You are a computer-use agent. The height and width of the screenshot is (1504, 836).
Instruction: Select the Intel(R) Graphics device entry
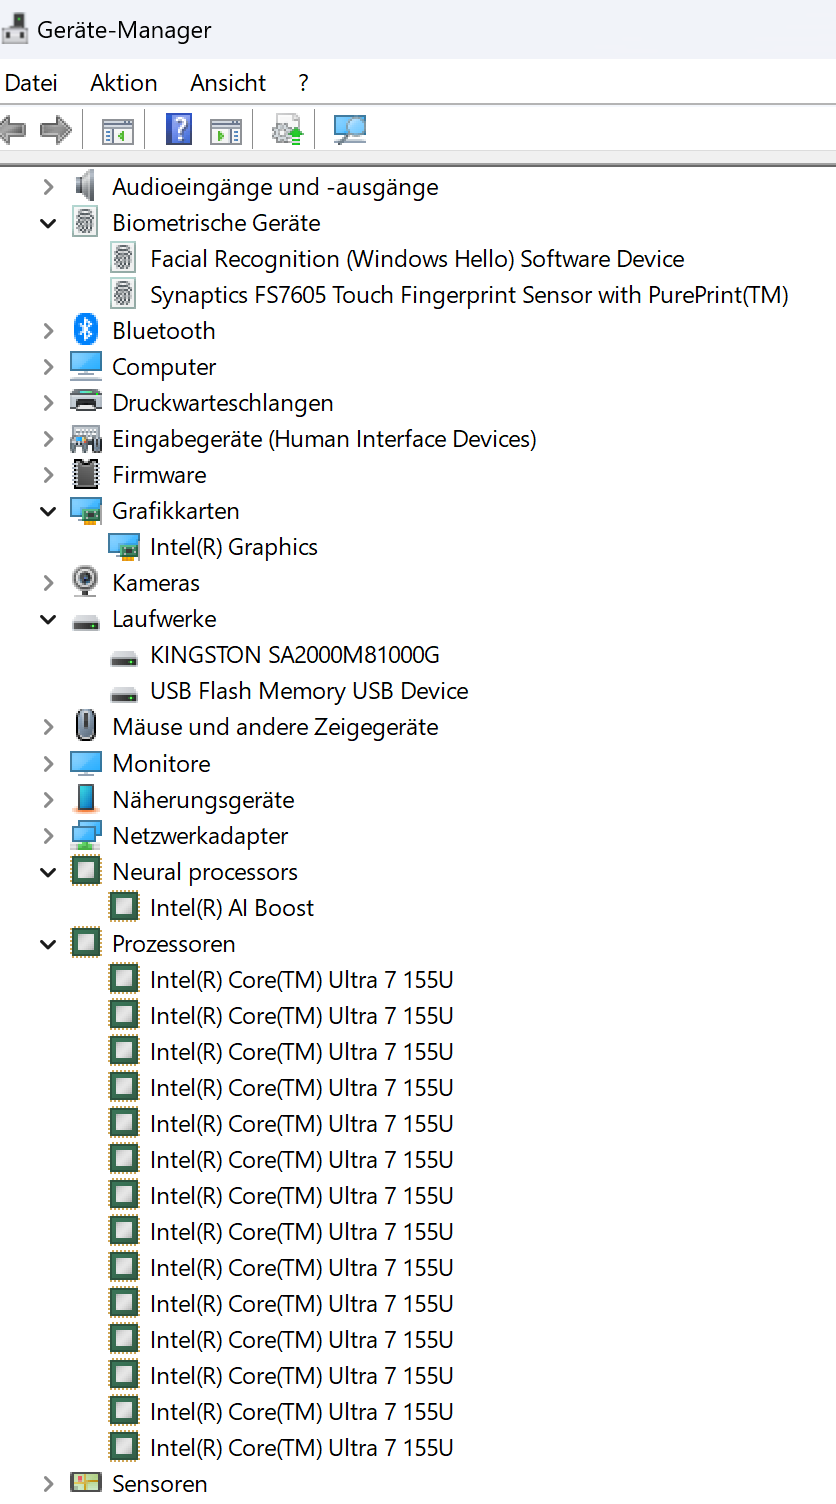234,547
